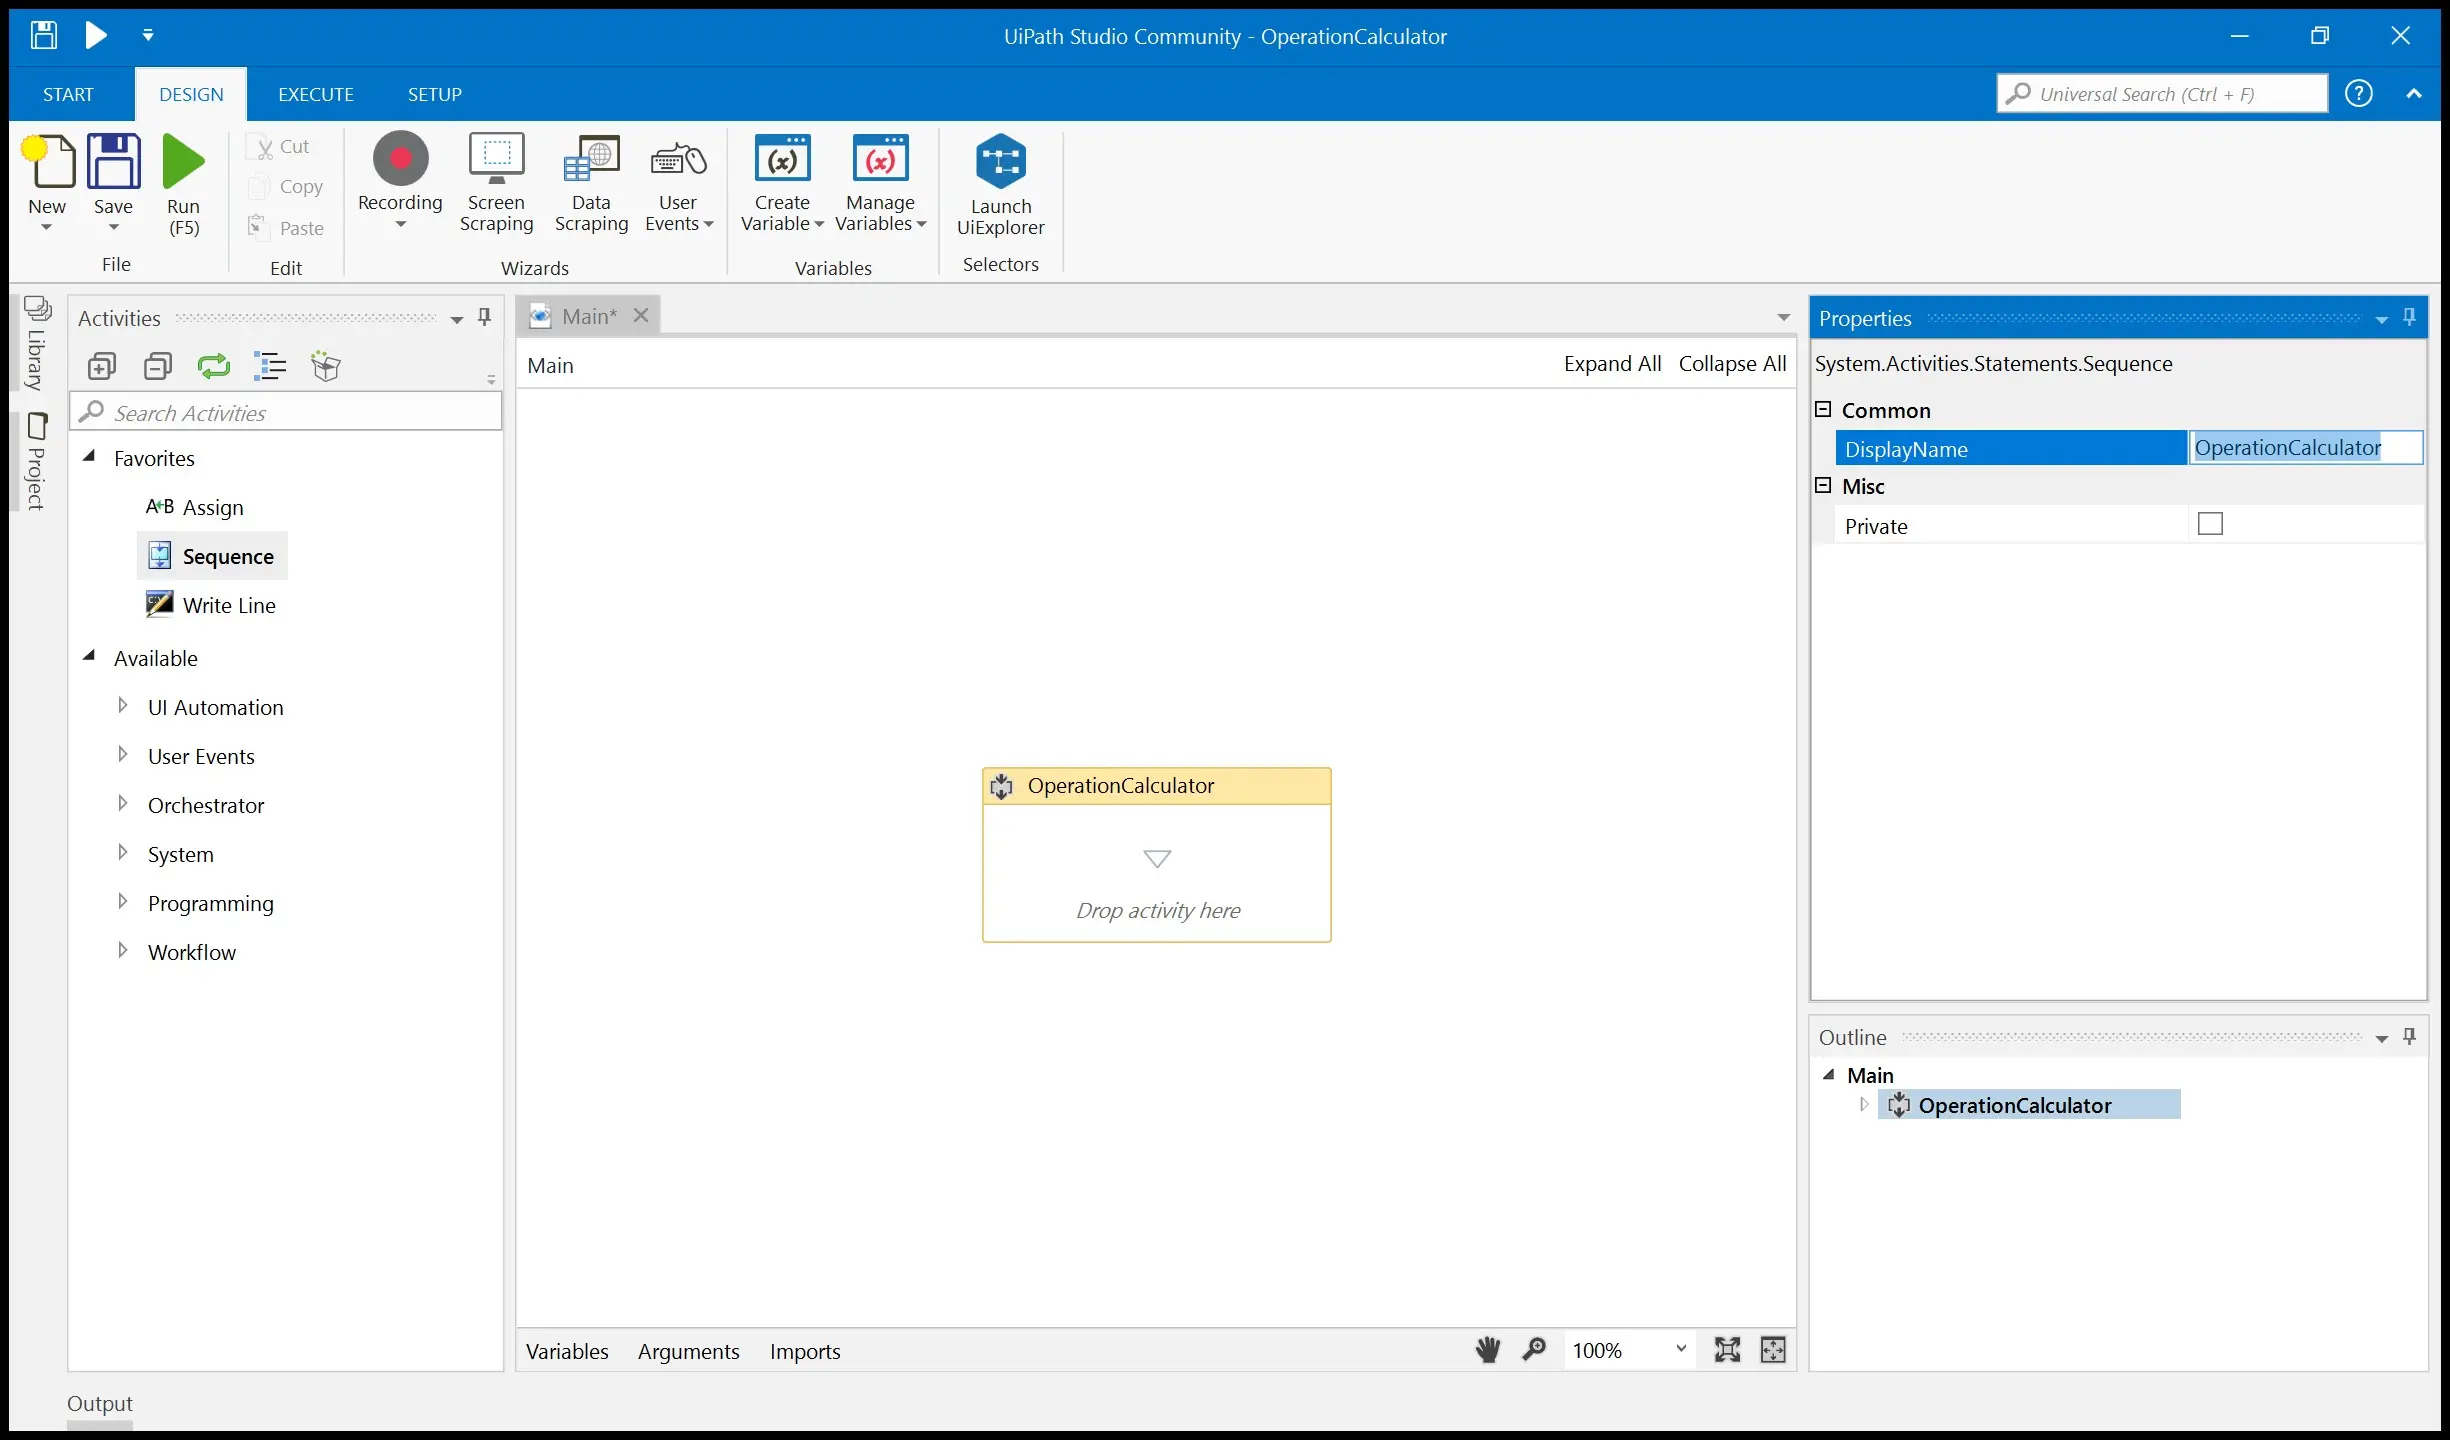The height and width of the screenshot is (1440, 2450).
Task: Click the green Refresh activities icon
Action: [x=214, y=366]
